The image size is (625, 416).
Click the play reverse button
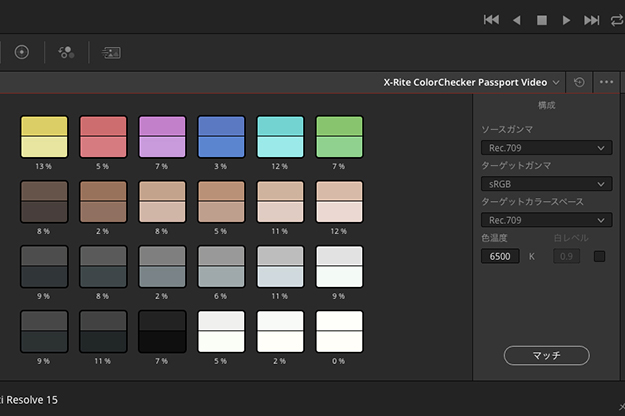tap(517, 20)
